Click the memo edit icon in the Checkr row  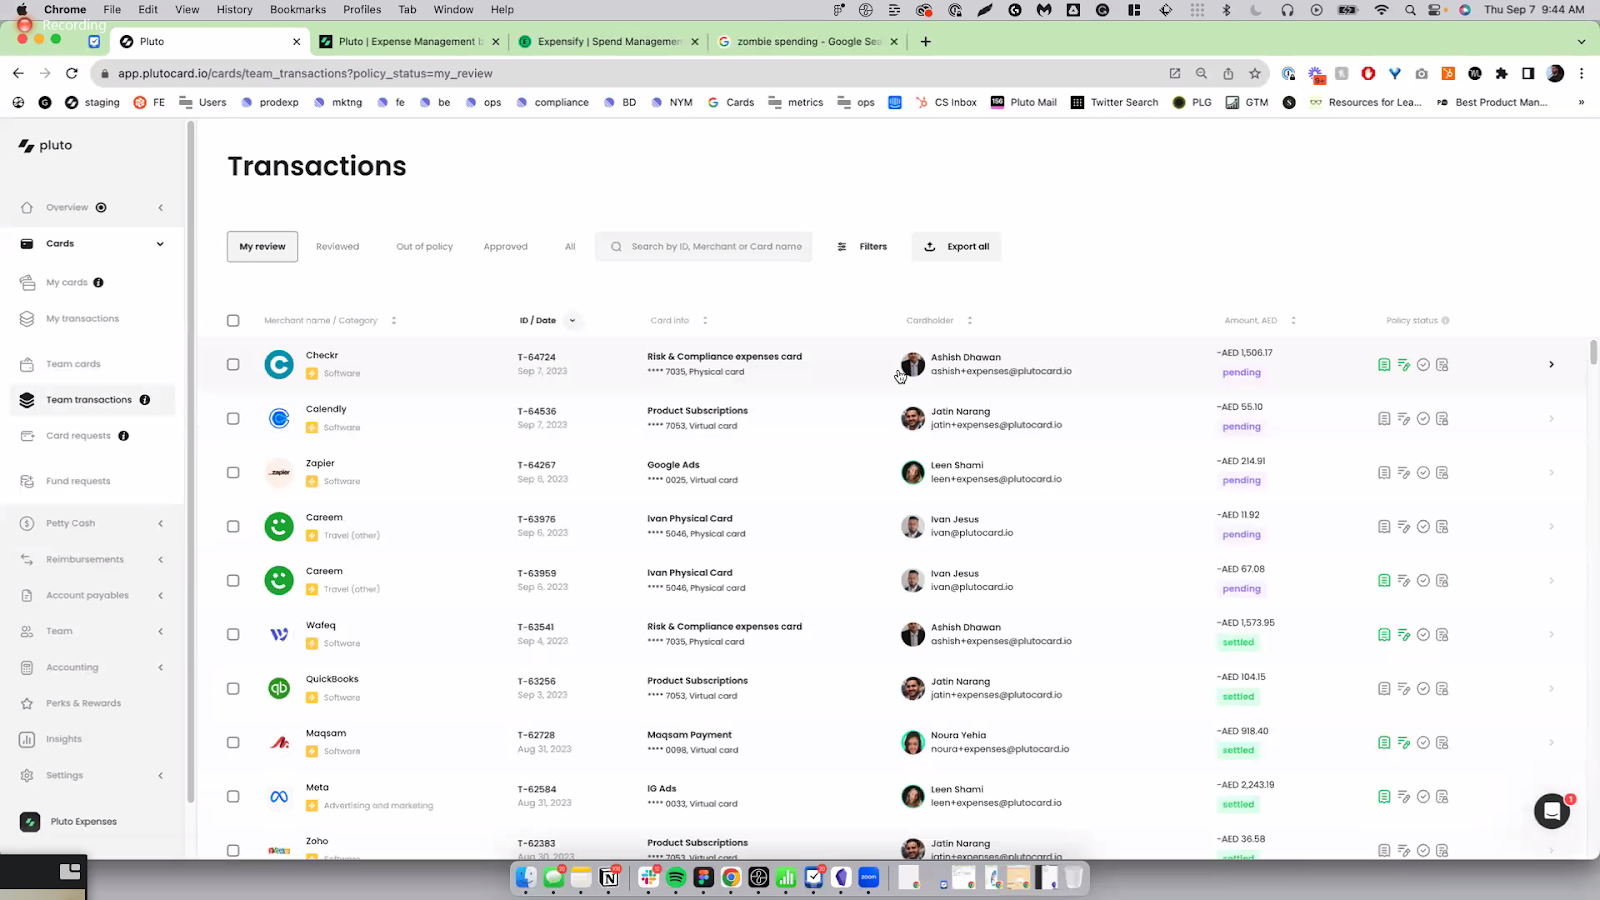(x=1404, y=365)
